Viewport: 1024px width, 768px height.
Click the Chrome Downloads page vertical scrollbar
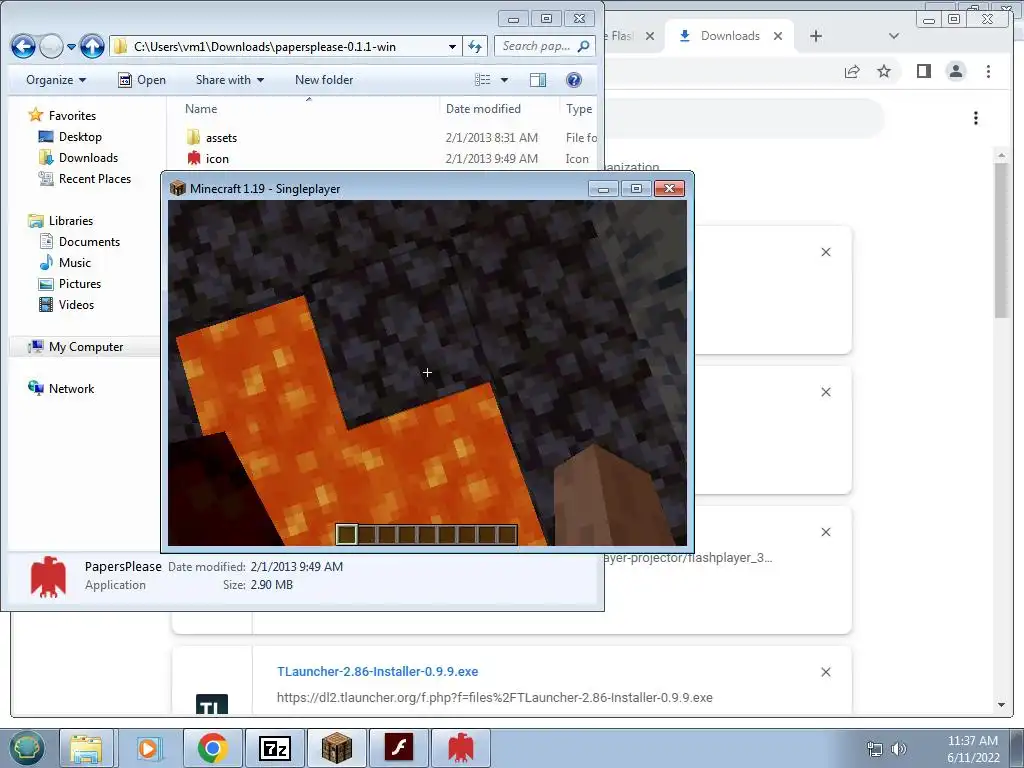point(1001,240)
